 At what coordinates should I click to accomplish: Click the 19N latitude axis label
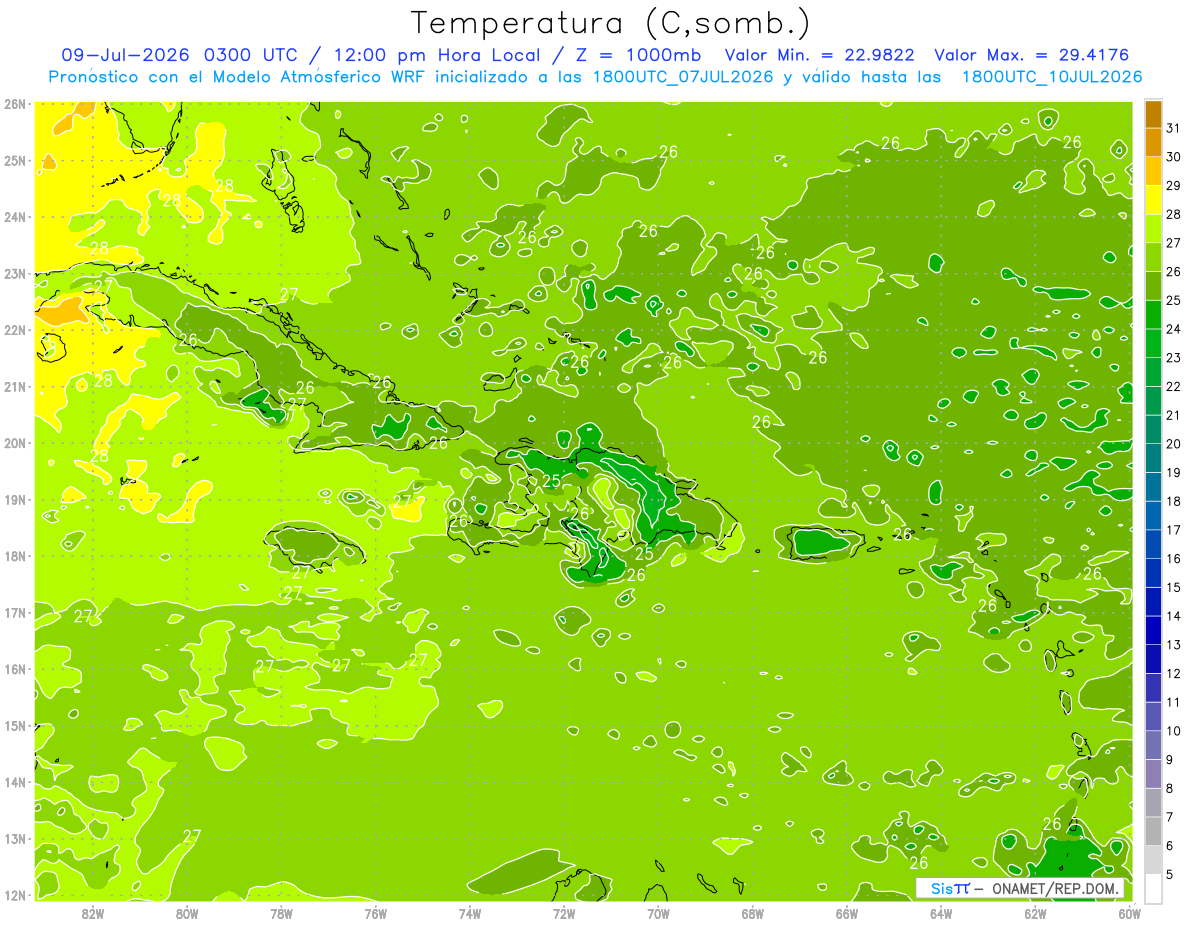pos(15,500)
